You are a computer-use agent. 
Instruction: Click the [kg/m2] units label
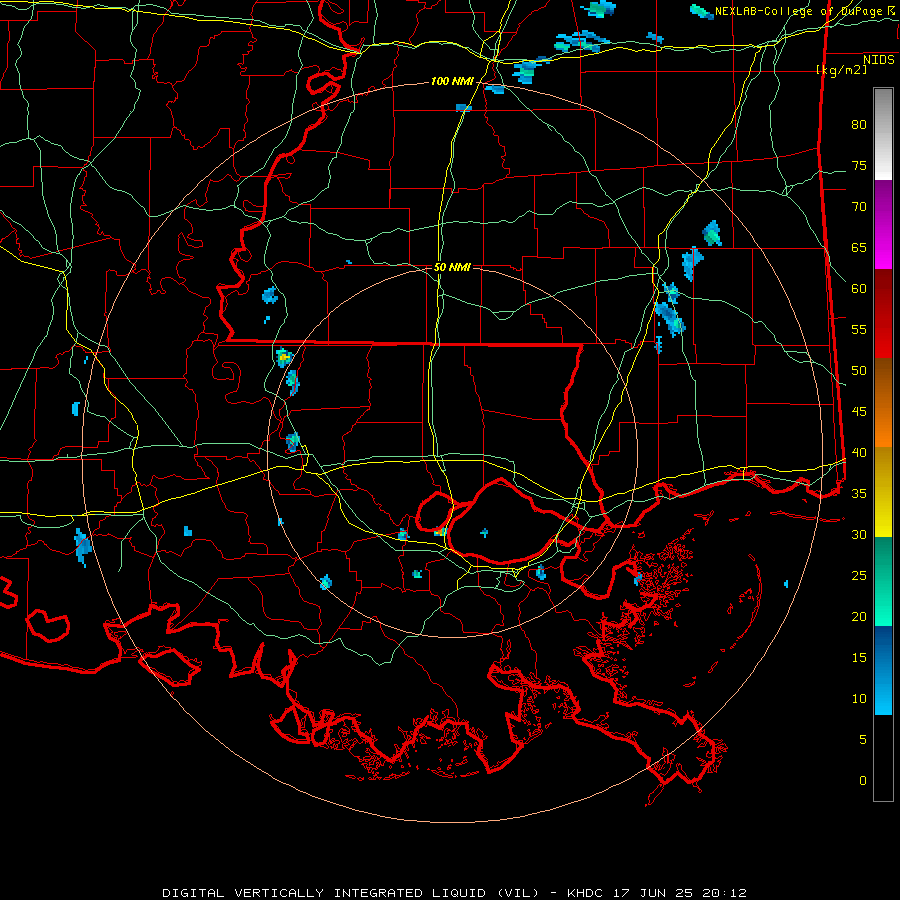point(841,70)
